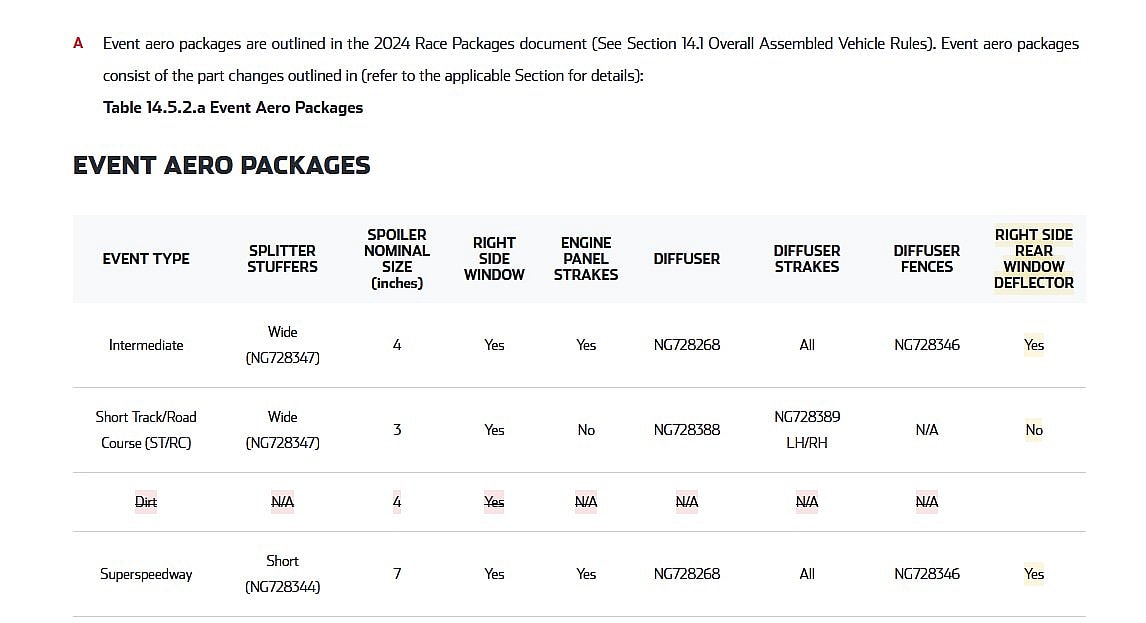Click the EVENT TYPE column header
1146x623 pixels.
coord(146,258)
